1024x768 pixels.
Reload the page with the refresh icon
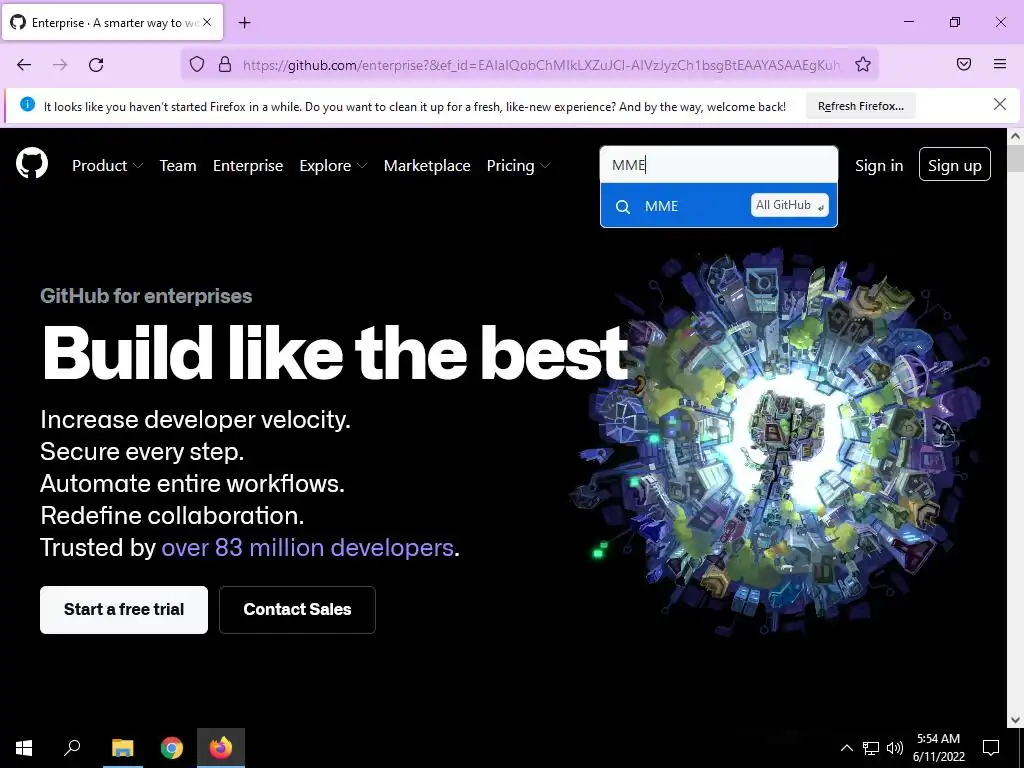(x=96, y=64)
